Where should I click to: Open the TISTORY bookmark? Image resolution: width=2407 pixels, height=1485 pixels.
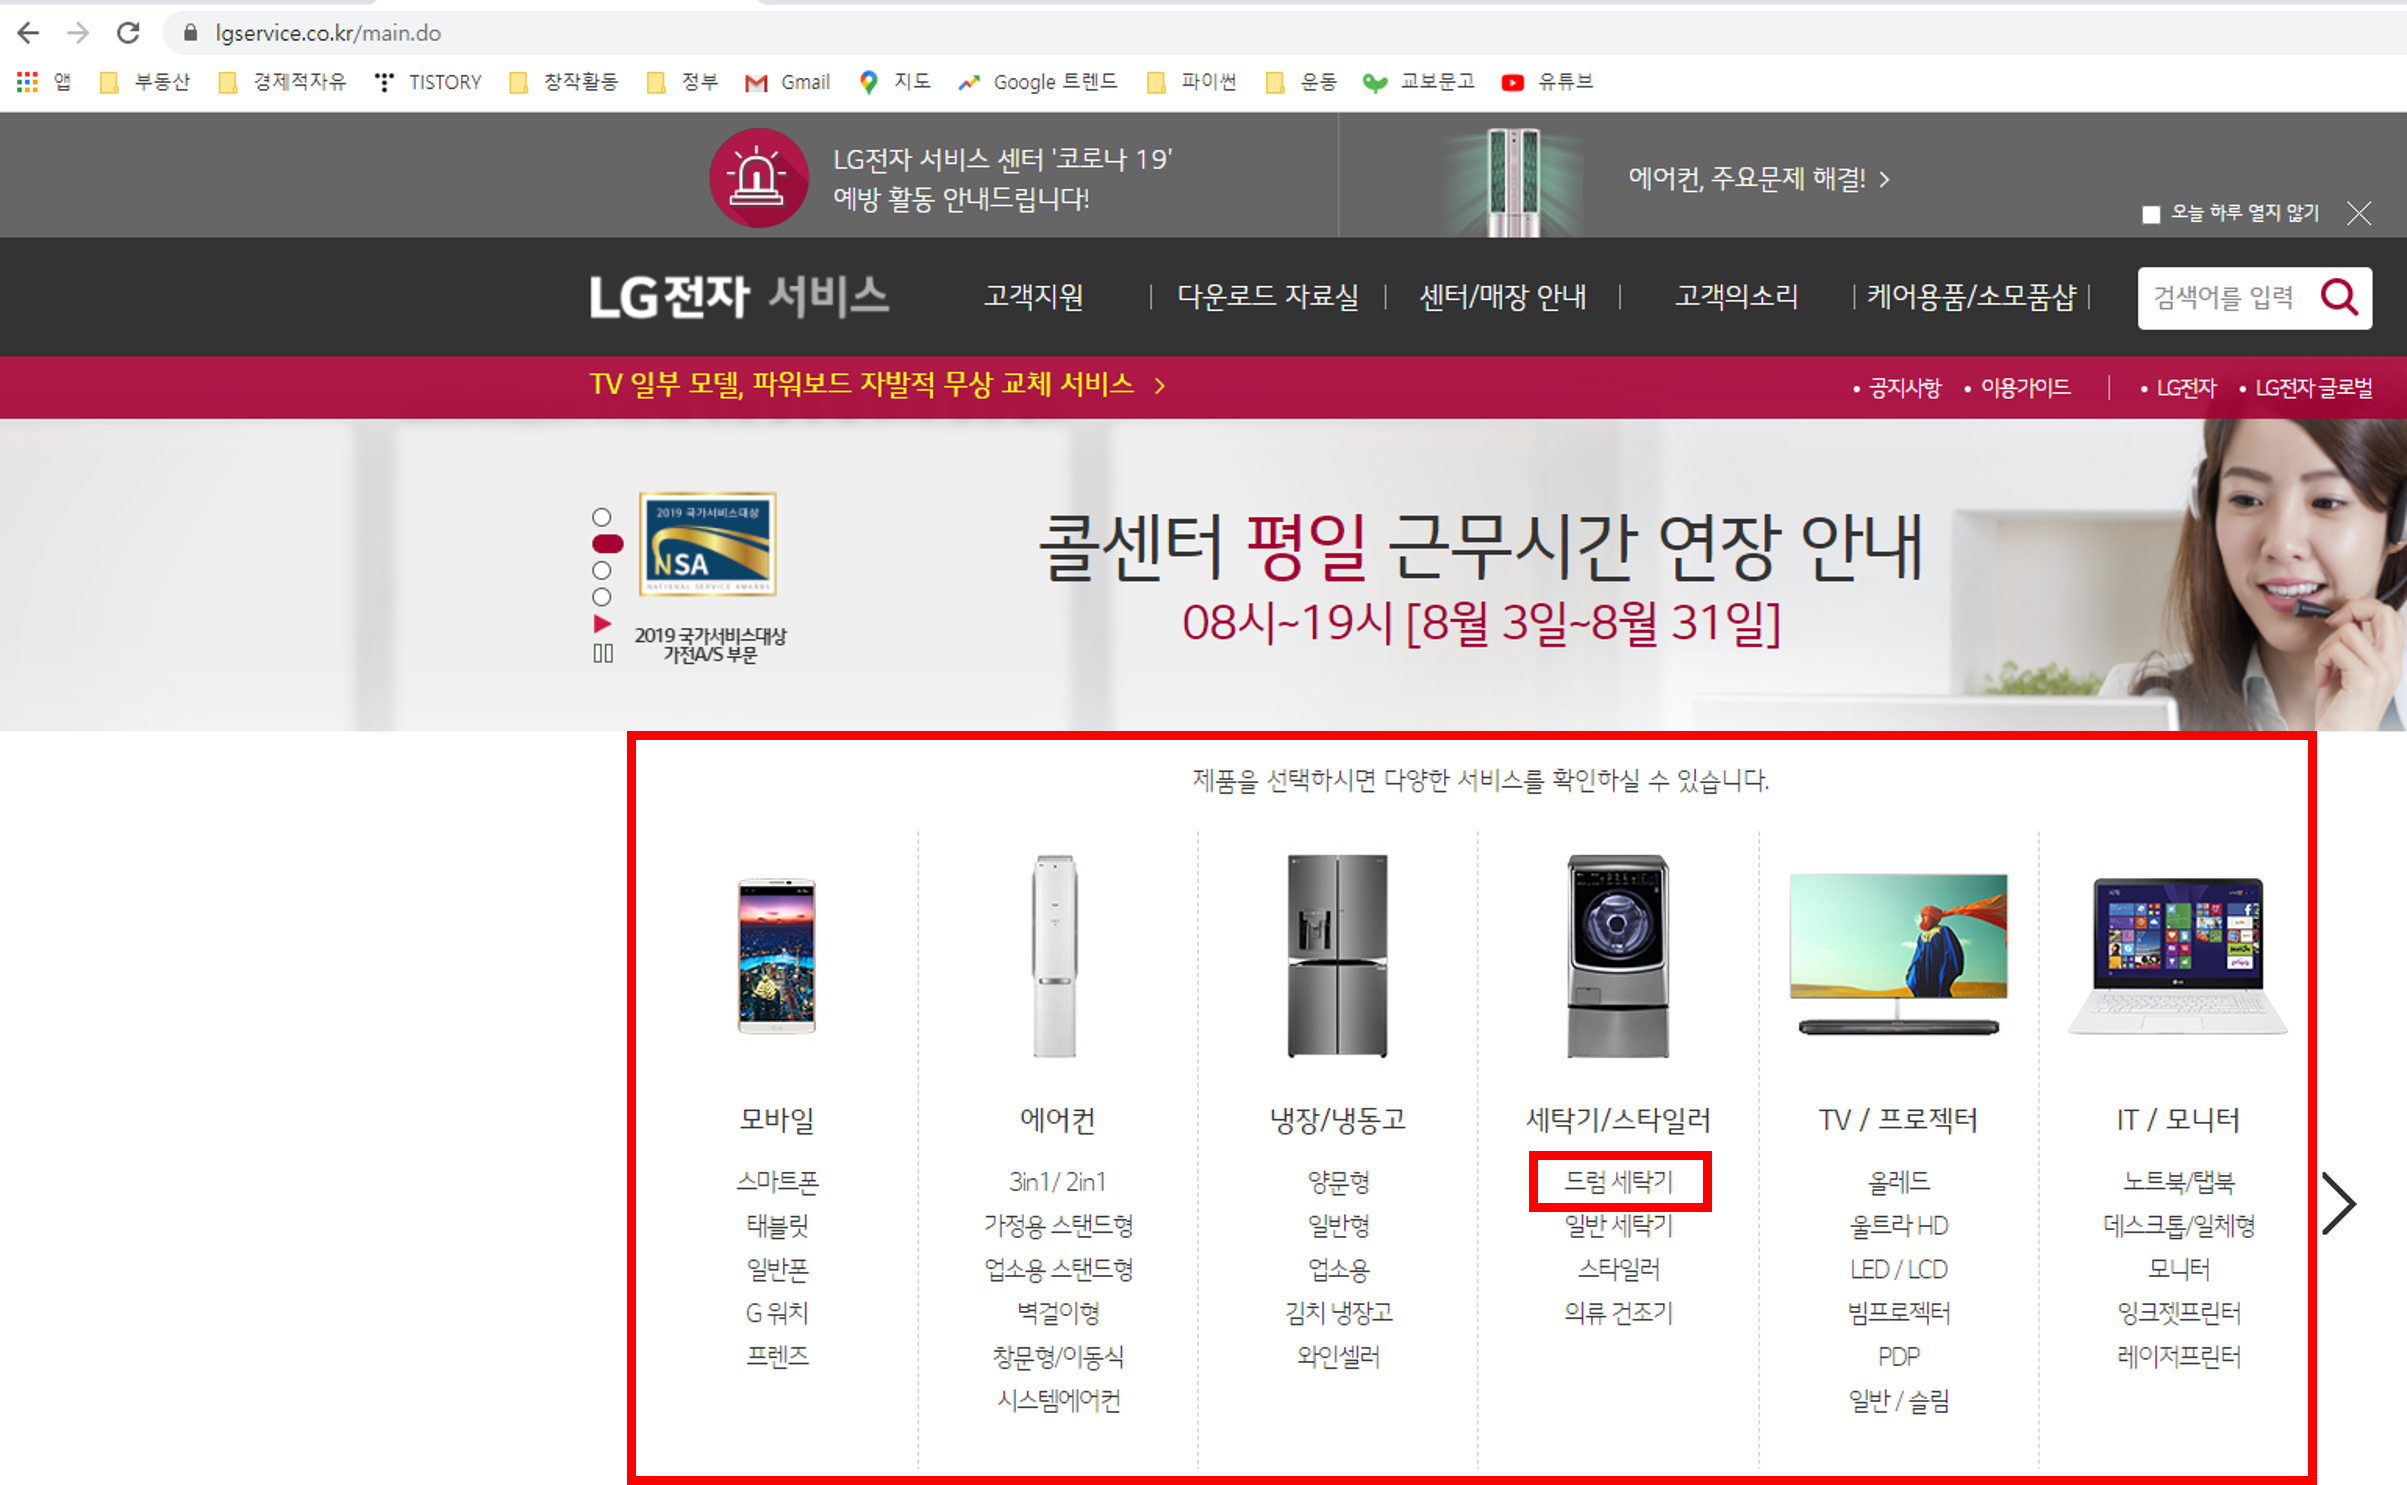(x=427, y=82)
